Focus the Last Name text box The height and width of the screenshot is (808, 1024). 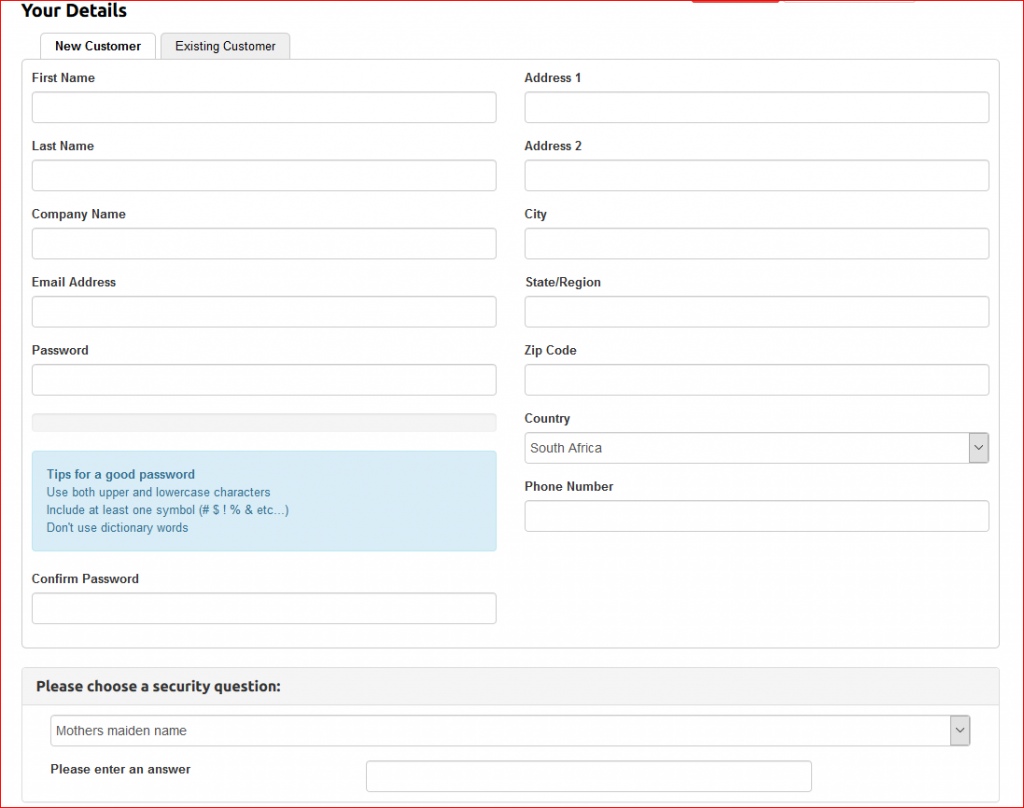click(264, 176)
